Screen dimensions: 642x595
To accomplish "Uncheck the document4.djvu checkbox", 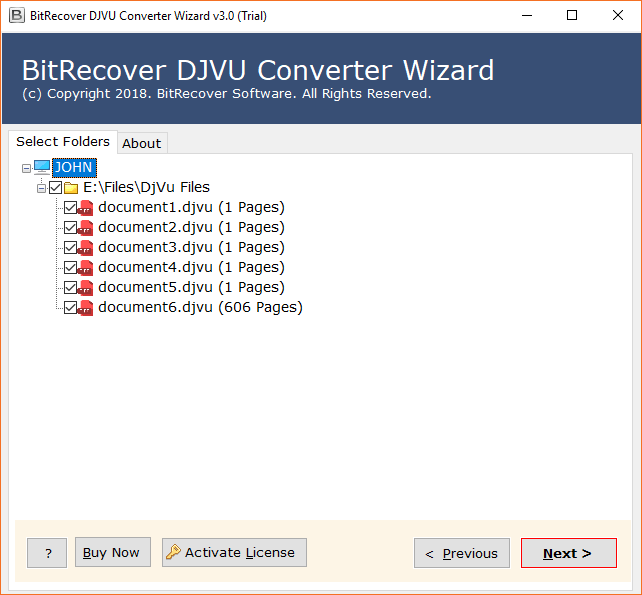I will point(70,268).
